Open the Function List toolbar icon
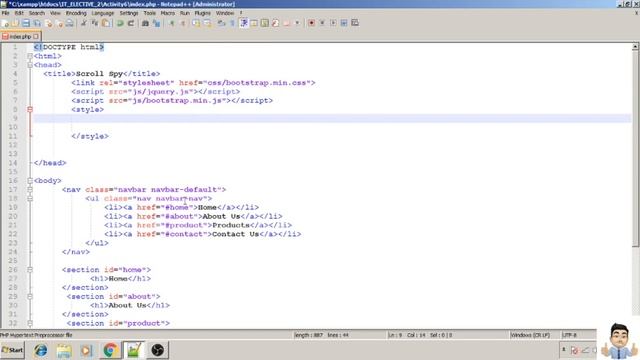Viewport: 640px width, 360px height. point(276,23)
